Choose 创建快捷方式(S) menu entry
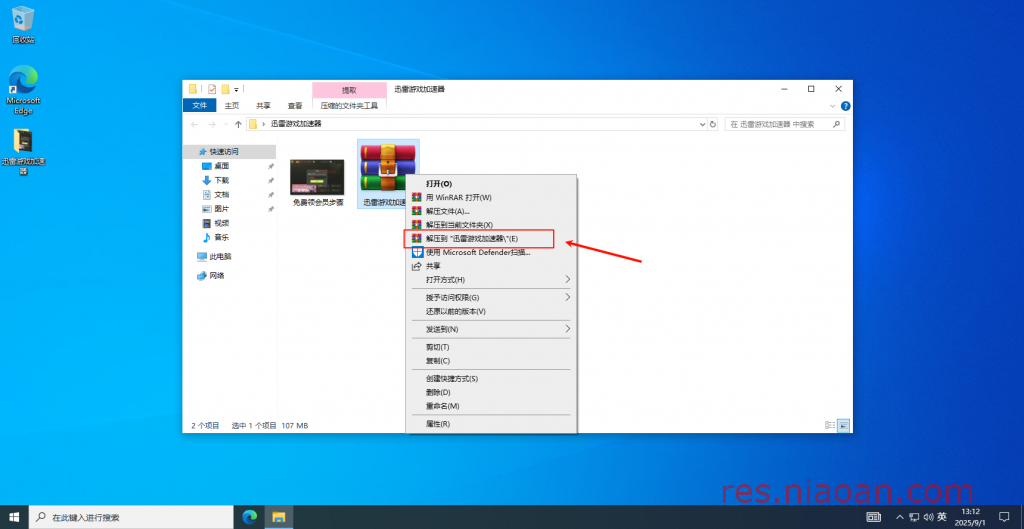 491,379
